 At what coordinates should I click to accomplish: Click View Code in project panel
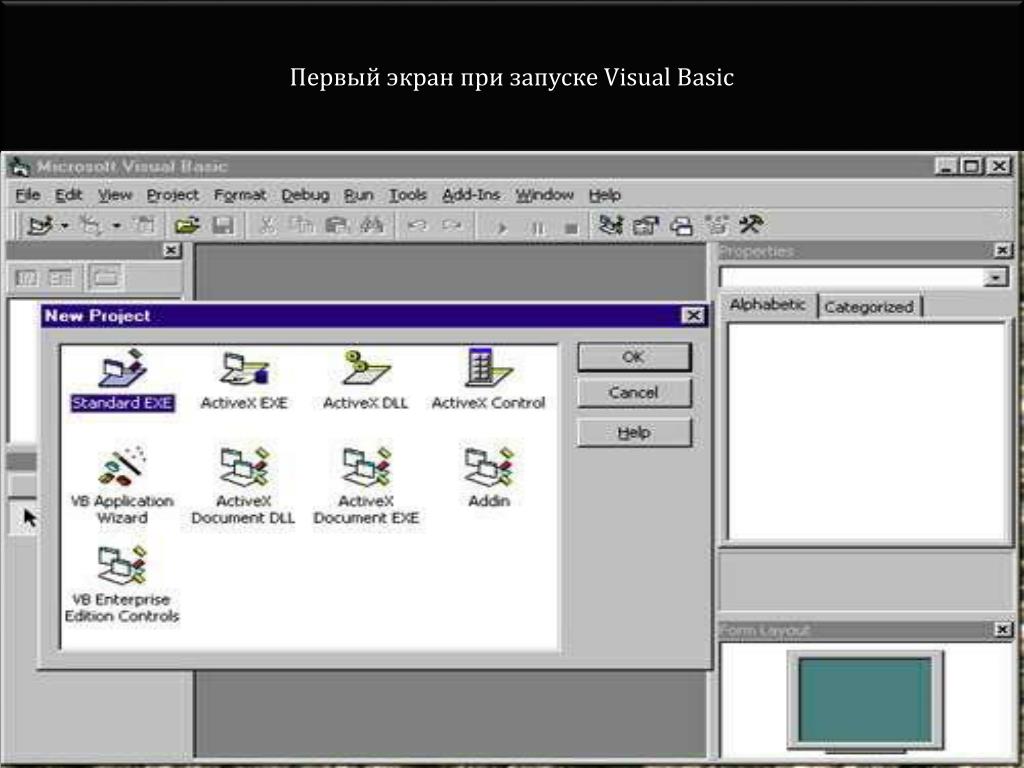tap(27, 278)
